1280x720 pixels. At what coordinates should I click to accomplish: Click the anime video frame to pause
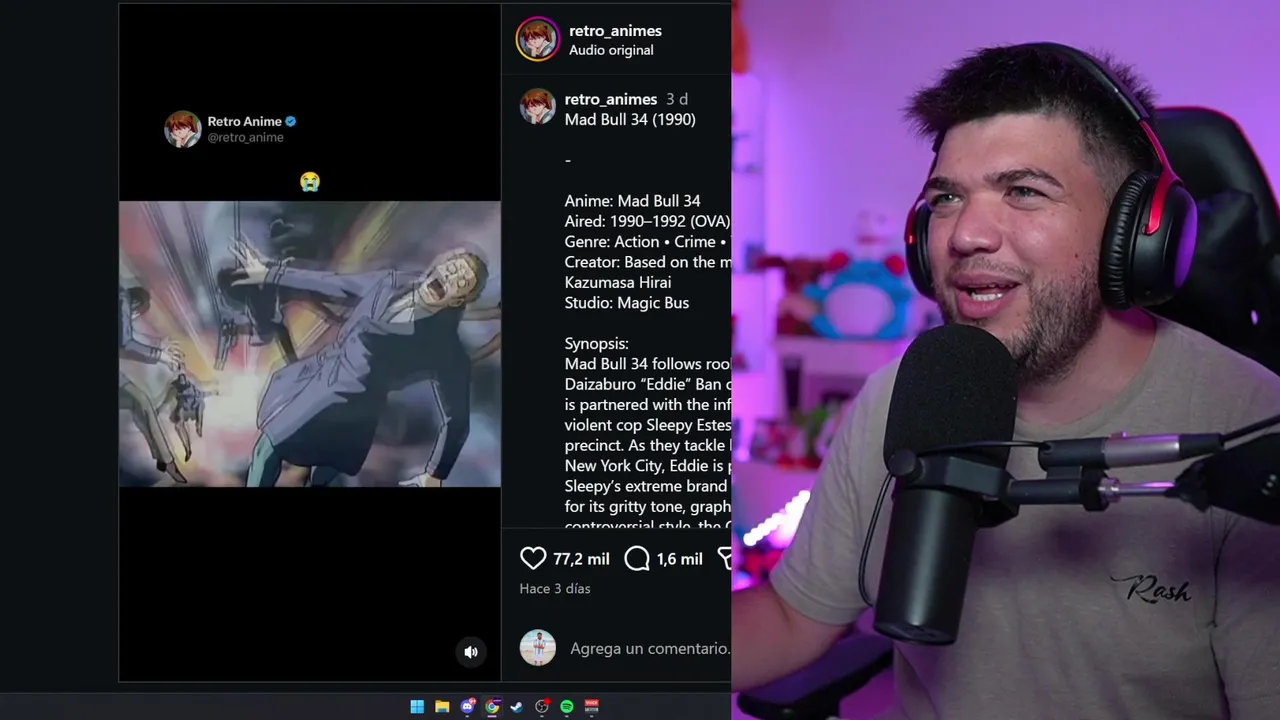(310, 344)
